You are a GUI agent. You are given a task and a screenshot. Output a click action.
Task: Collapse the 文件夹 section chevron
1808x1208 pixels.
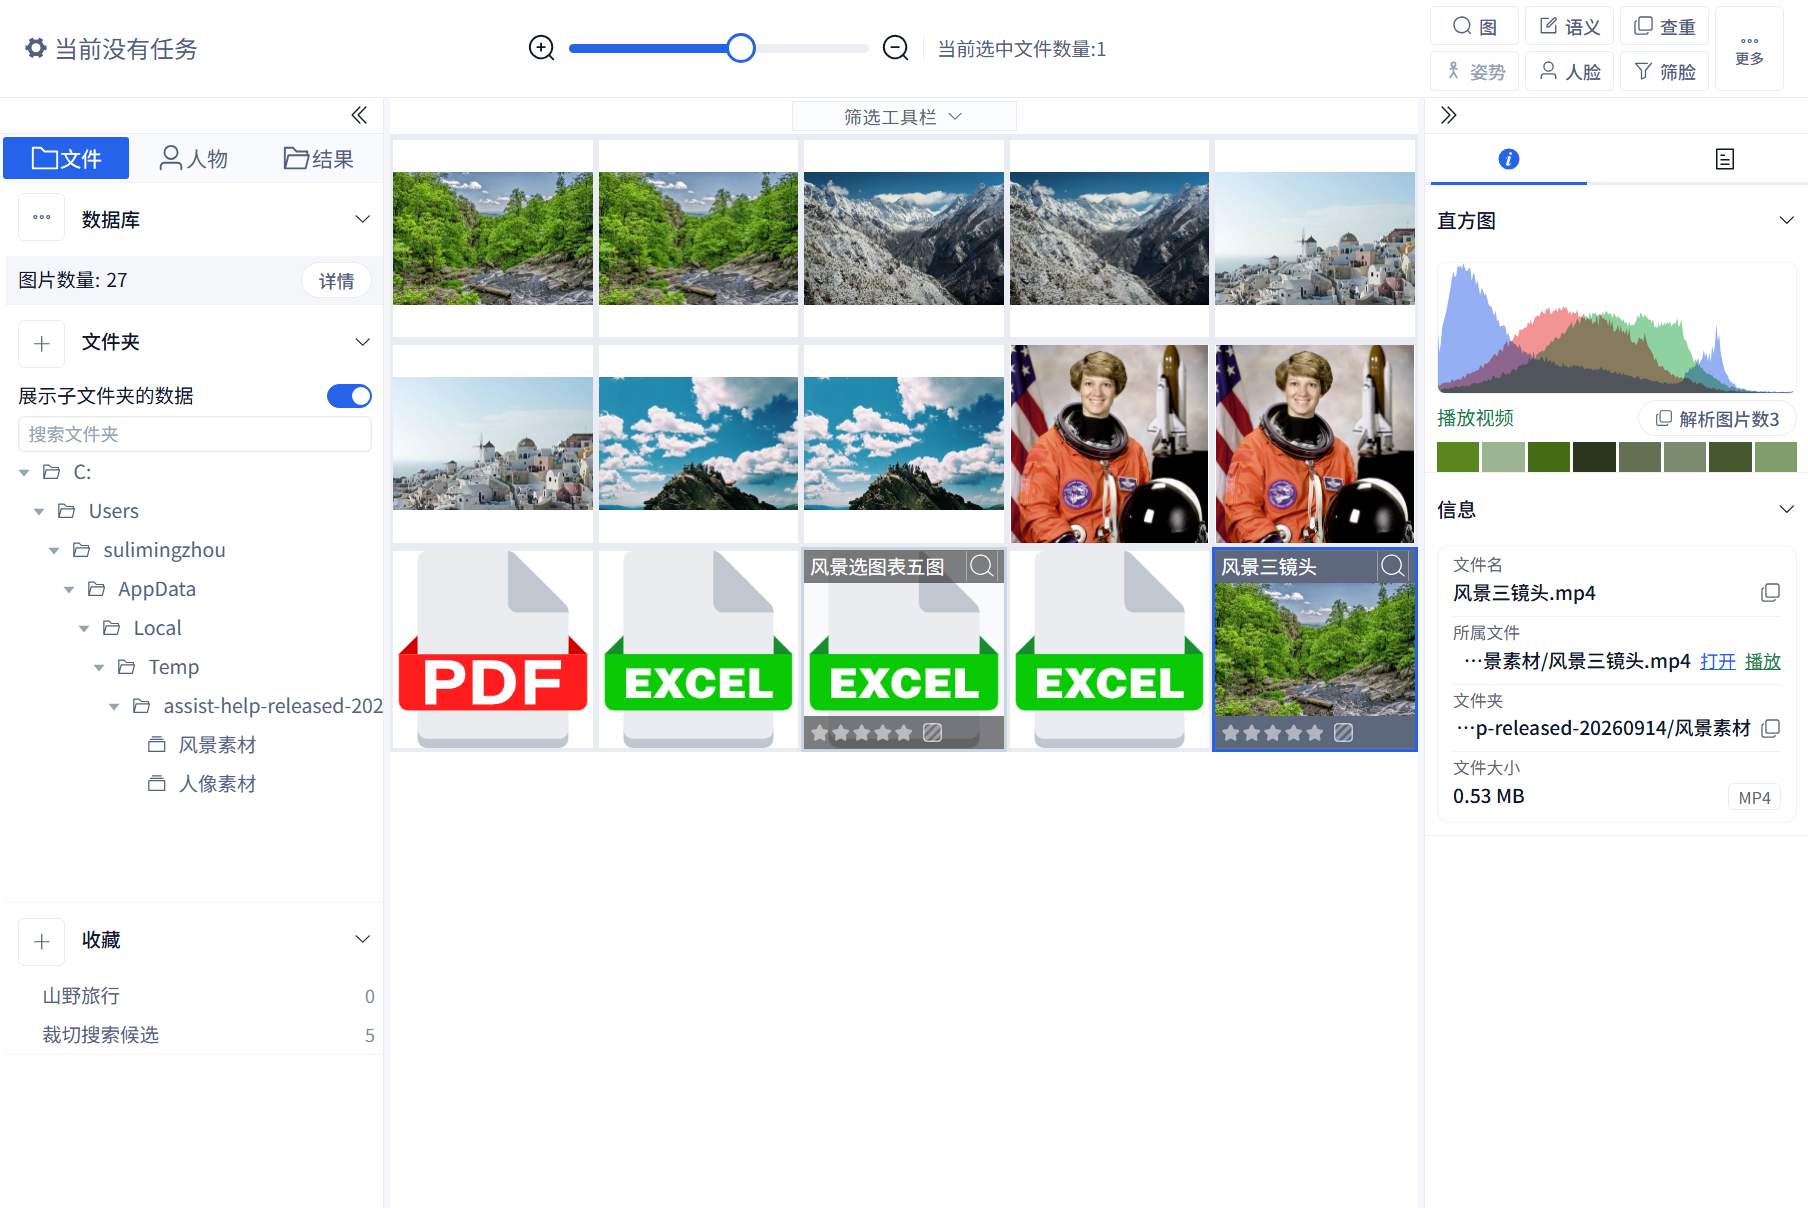[363, 342]
